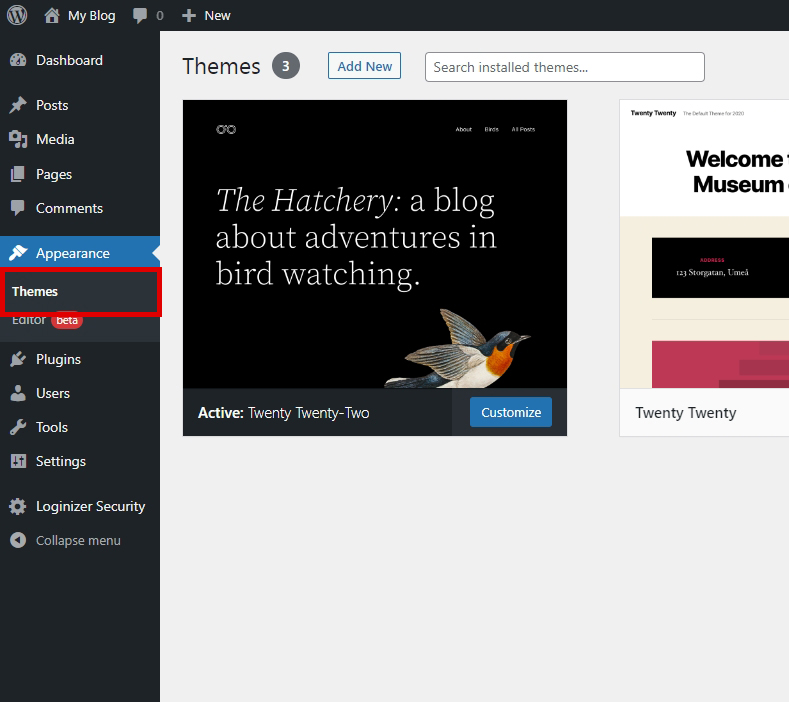789x702 pixels.
Task: Click the beta badge next to Editor
Action: [x=67, y=320]
